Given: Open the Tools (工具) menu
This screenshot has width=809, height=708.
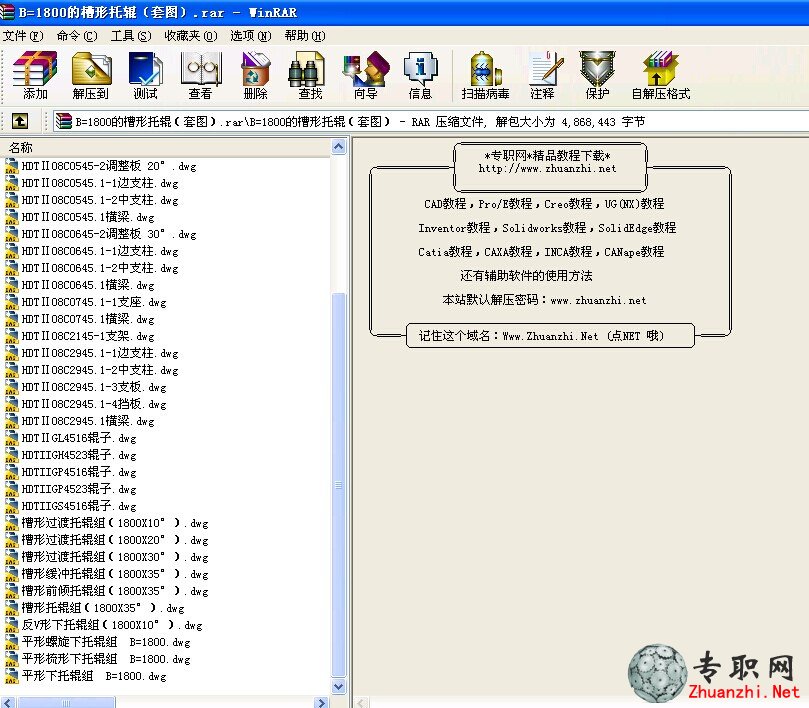Looking at the screenshot, I should point(131,36).
